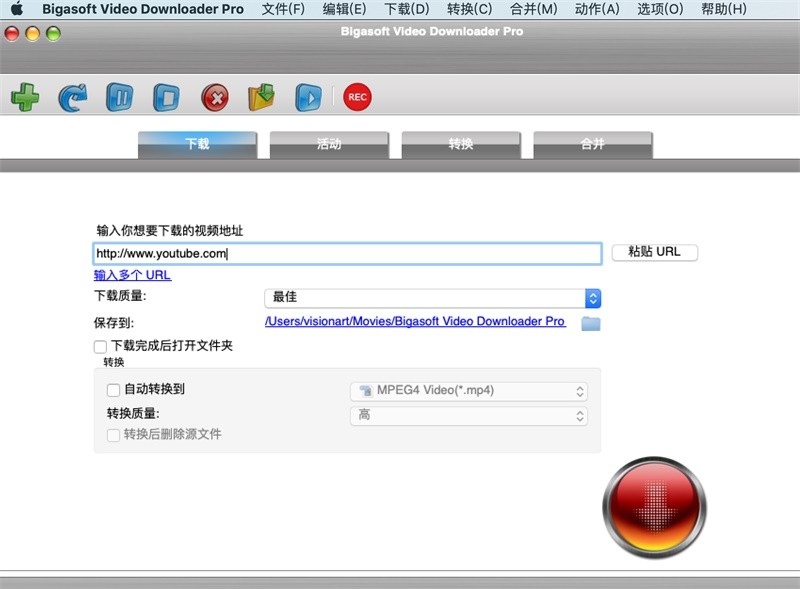Click the blue resume arrow toolbar icon
Image resolution: width=800 pixels, height=589 pixels.
(x=72, y=97)
